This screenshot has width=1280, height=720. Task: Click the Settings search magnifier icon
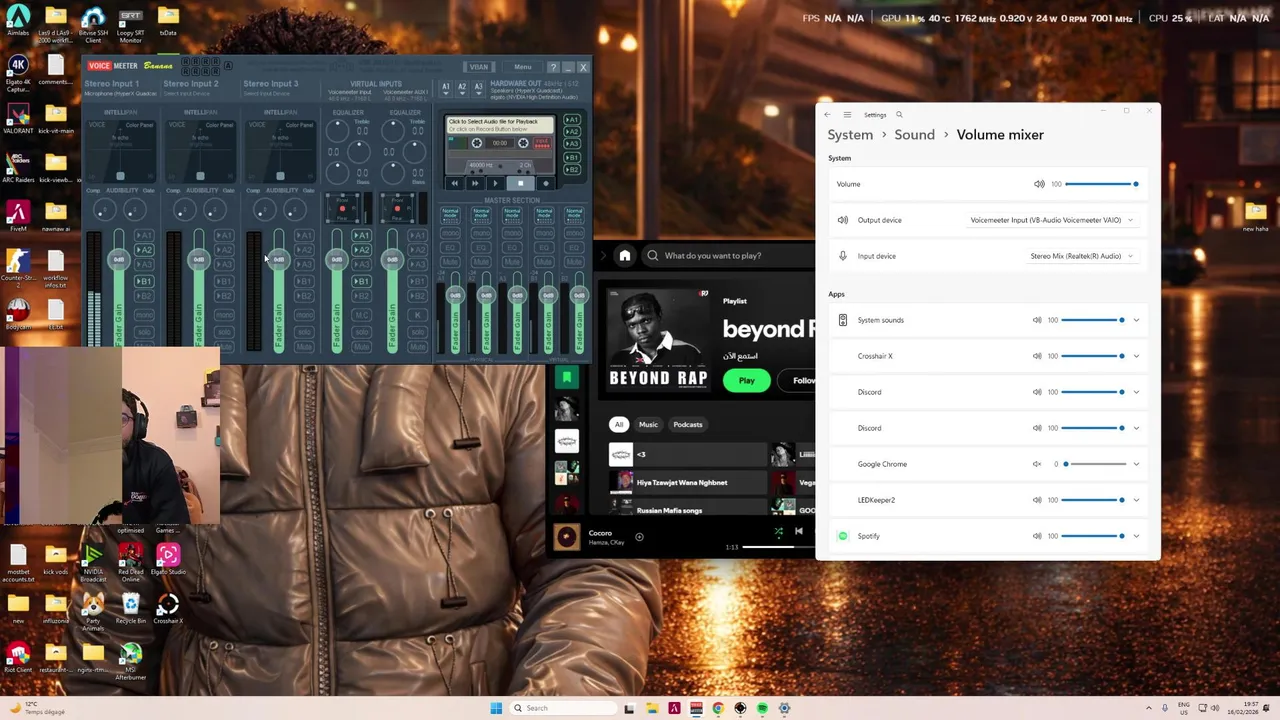coord(899,115)
